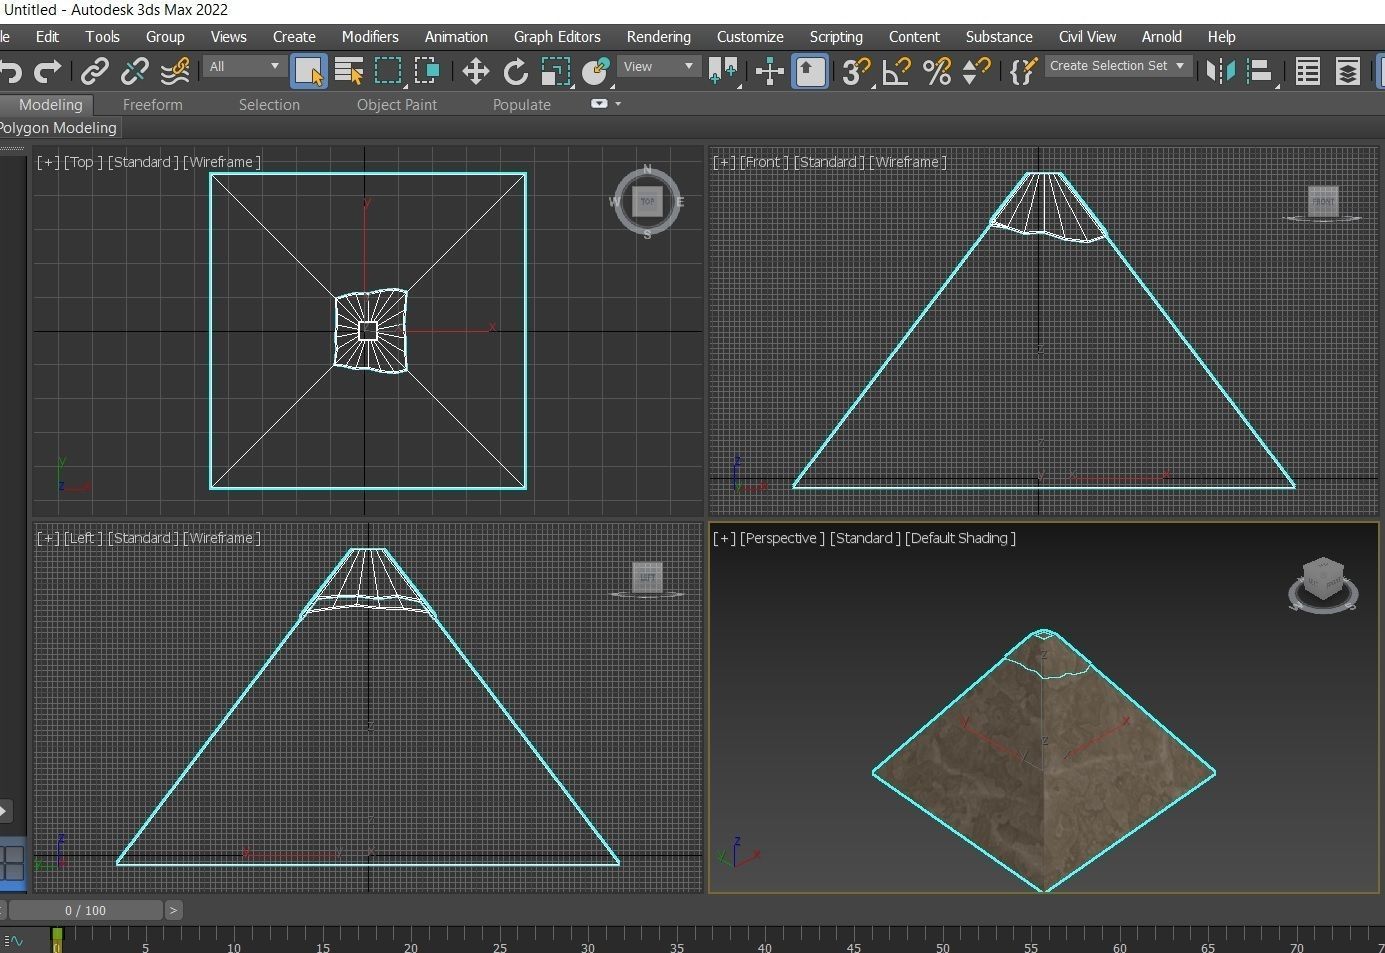Expand the Polygon Modeling panel
The height and width of the screenshot is (953, 1385).
58,128
